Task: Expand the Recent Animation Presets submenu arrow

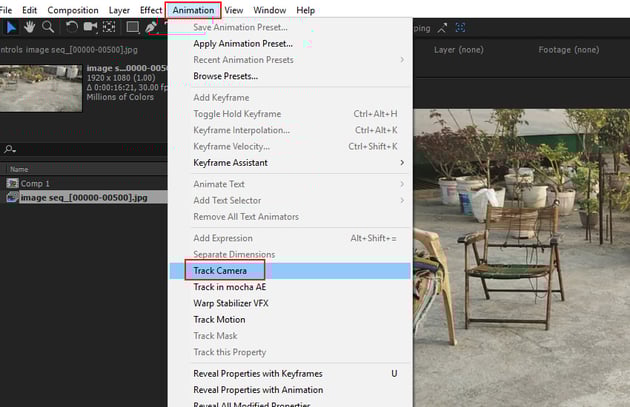Action: click(402, 60)
